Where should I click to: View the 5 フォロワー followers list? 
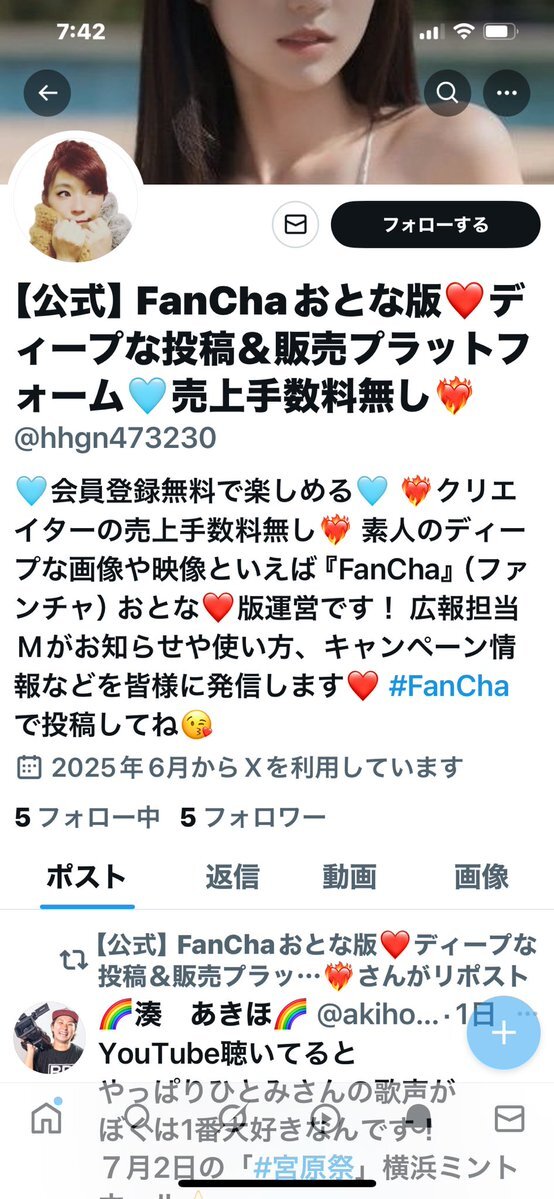[253, 818]
